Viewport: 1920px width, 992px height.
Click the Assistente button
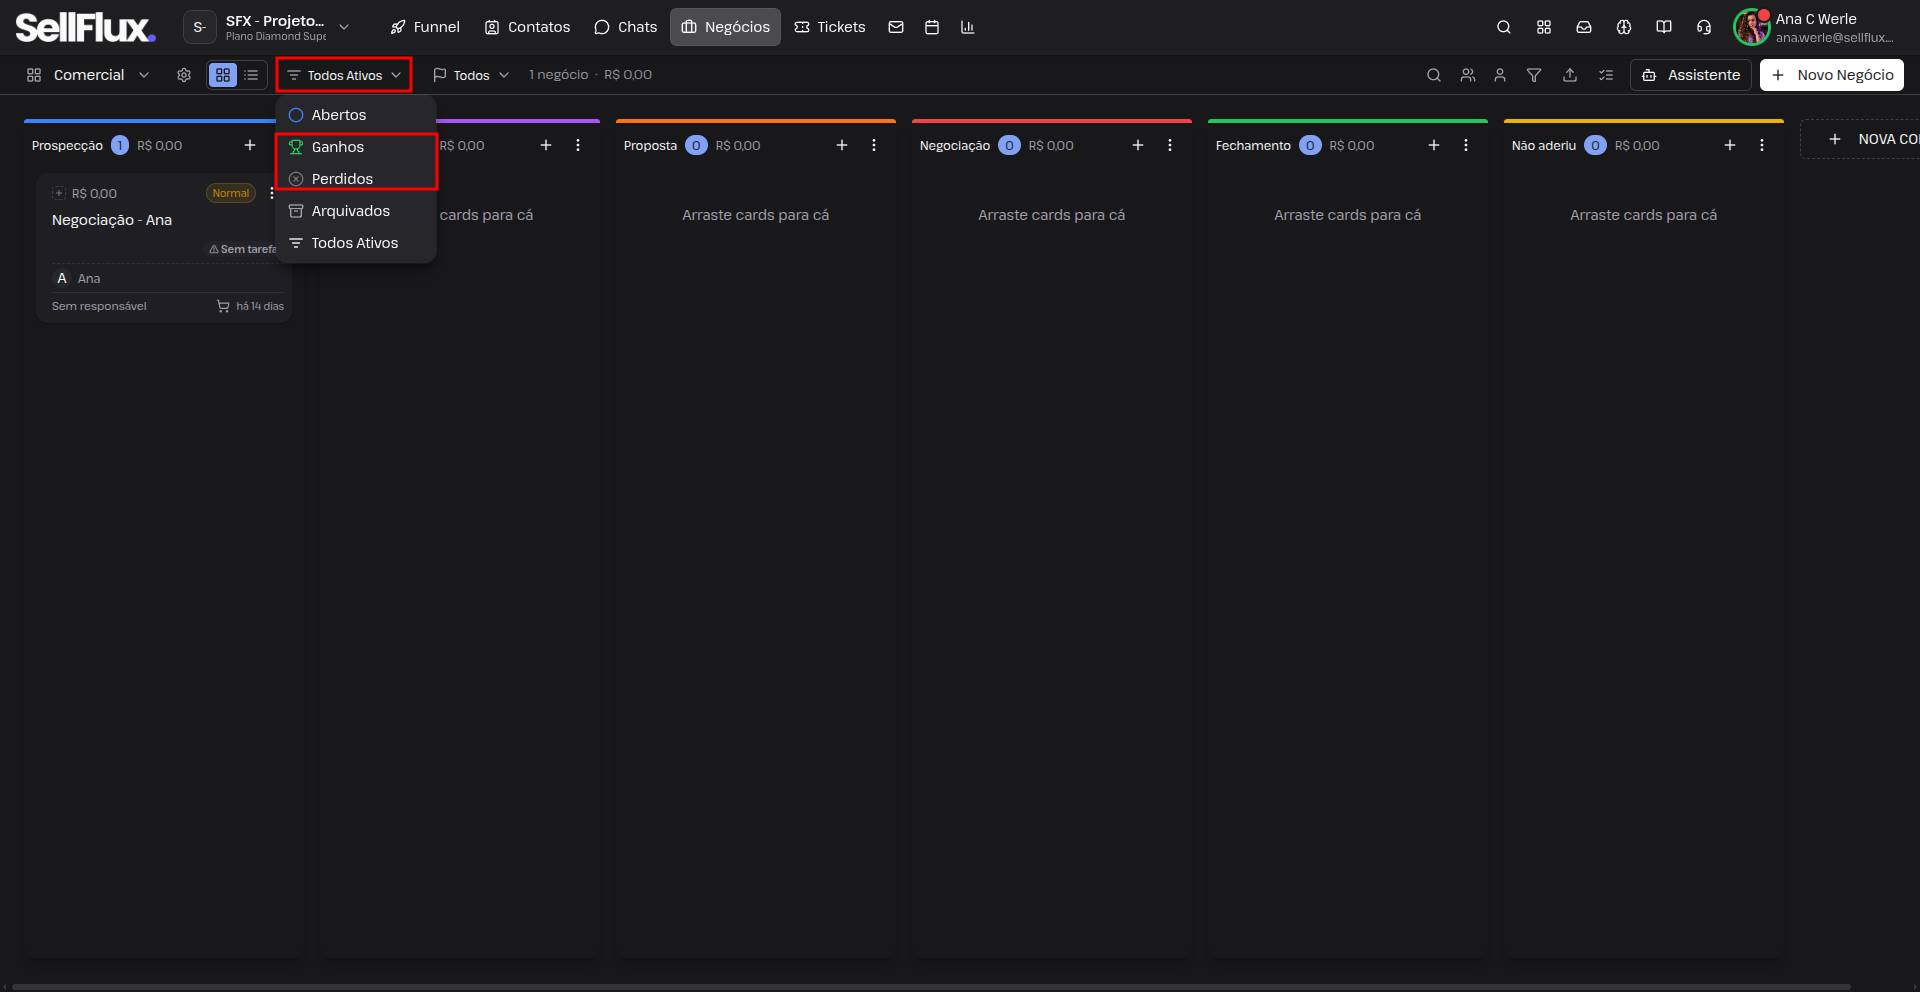pyautogui.click(x=1691, y=75)
